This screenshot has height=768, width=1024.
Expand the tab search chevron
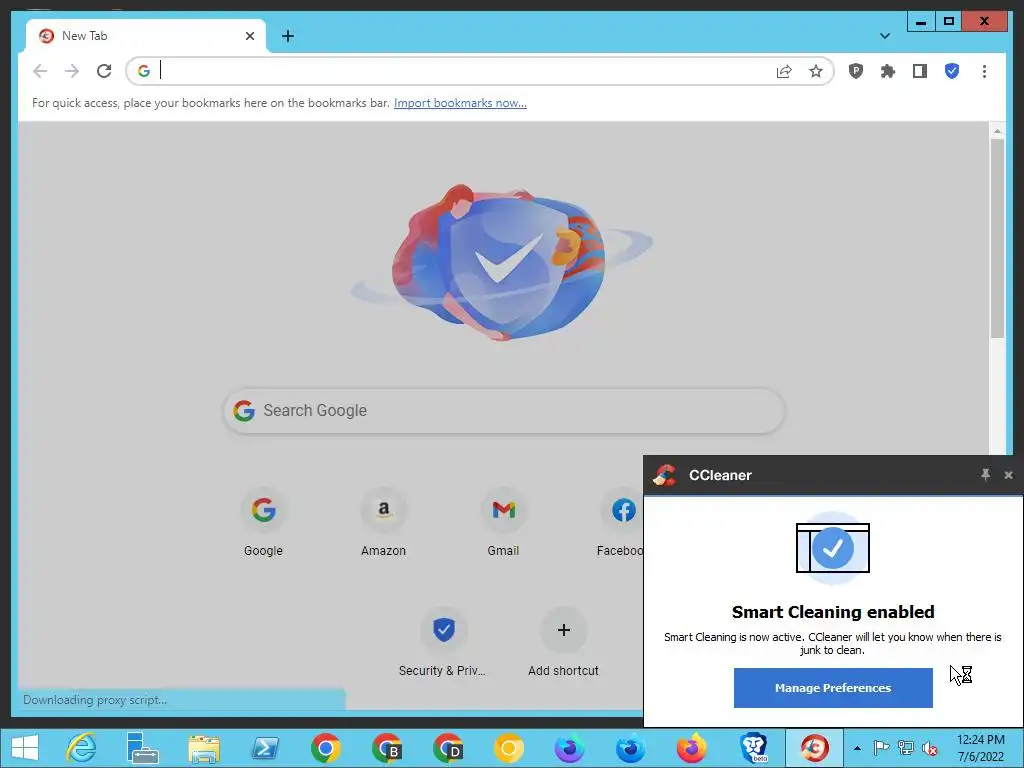tap(884, 36)
